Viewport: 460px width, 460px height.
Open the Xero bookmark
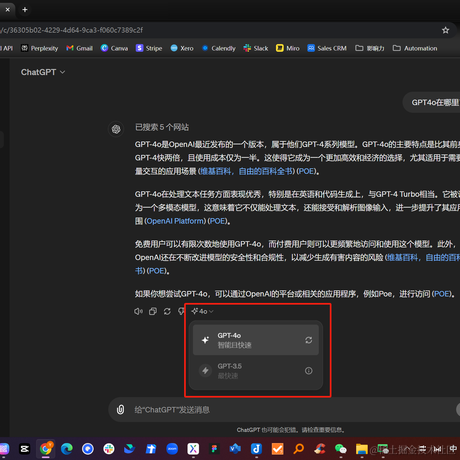point(182,48)
